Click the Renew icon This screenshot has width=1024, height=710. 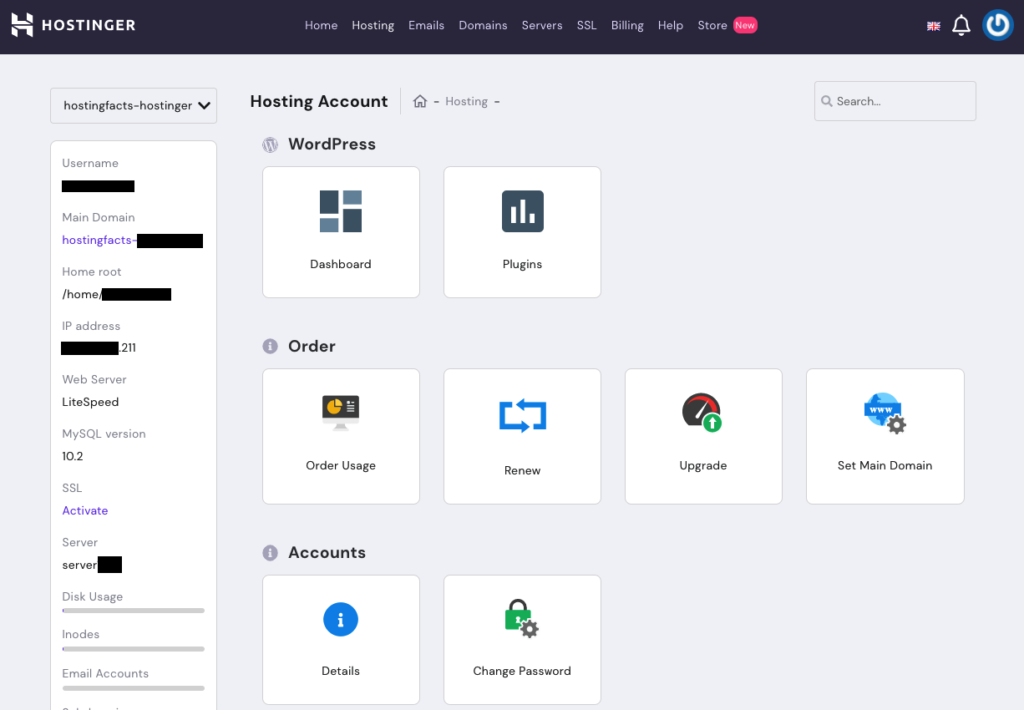pos(521,415)
